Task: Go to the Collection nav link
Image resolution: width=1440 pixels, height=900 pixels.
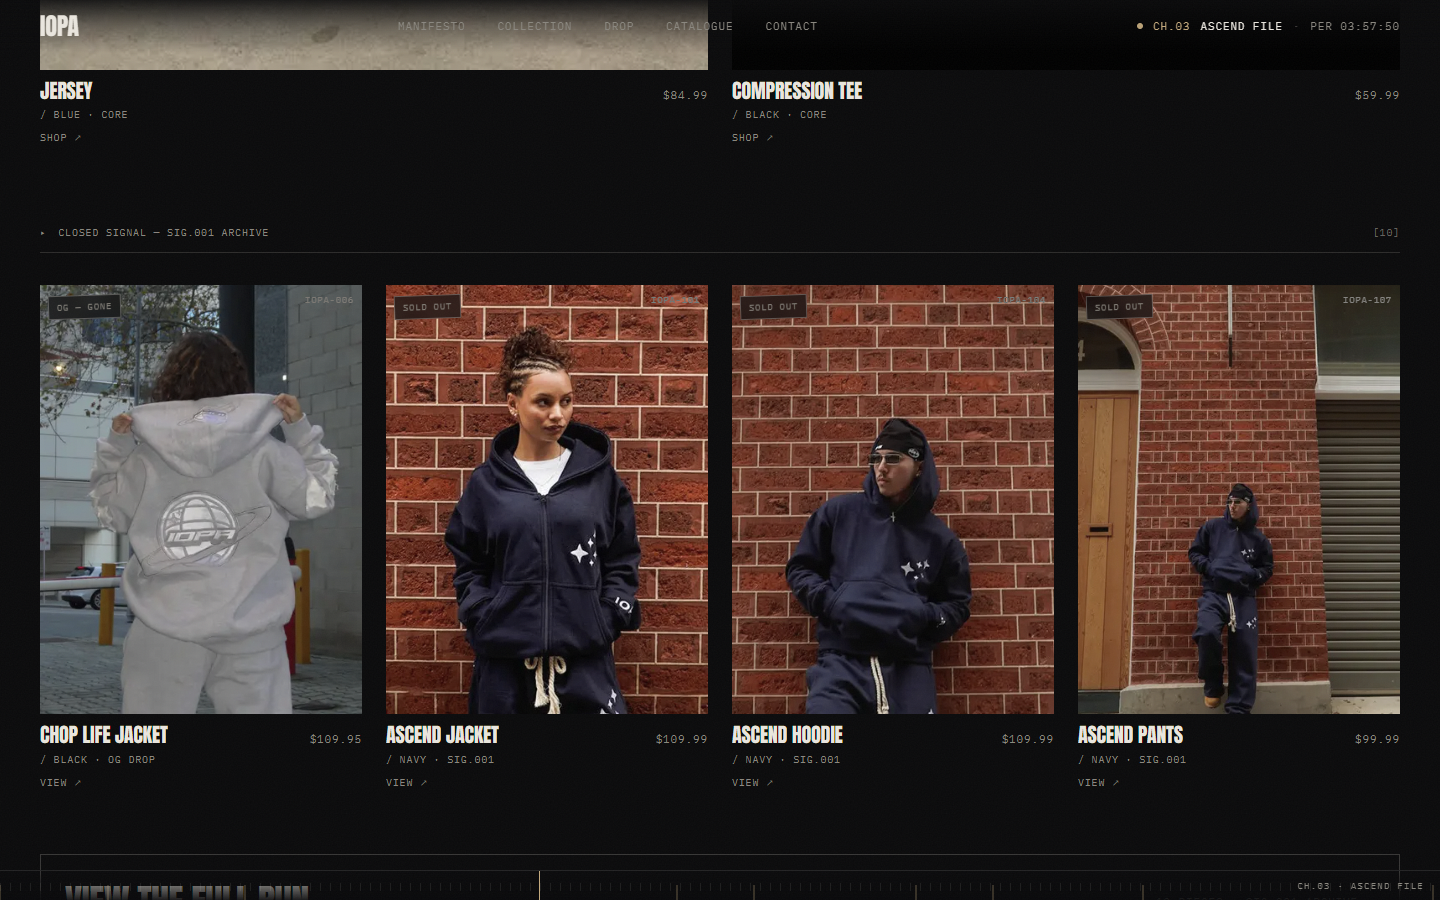Action: coord(534,26)
